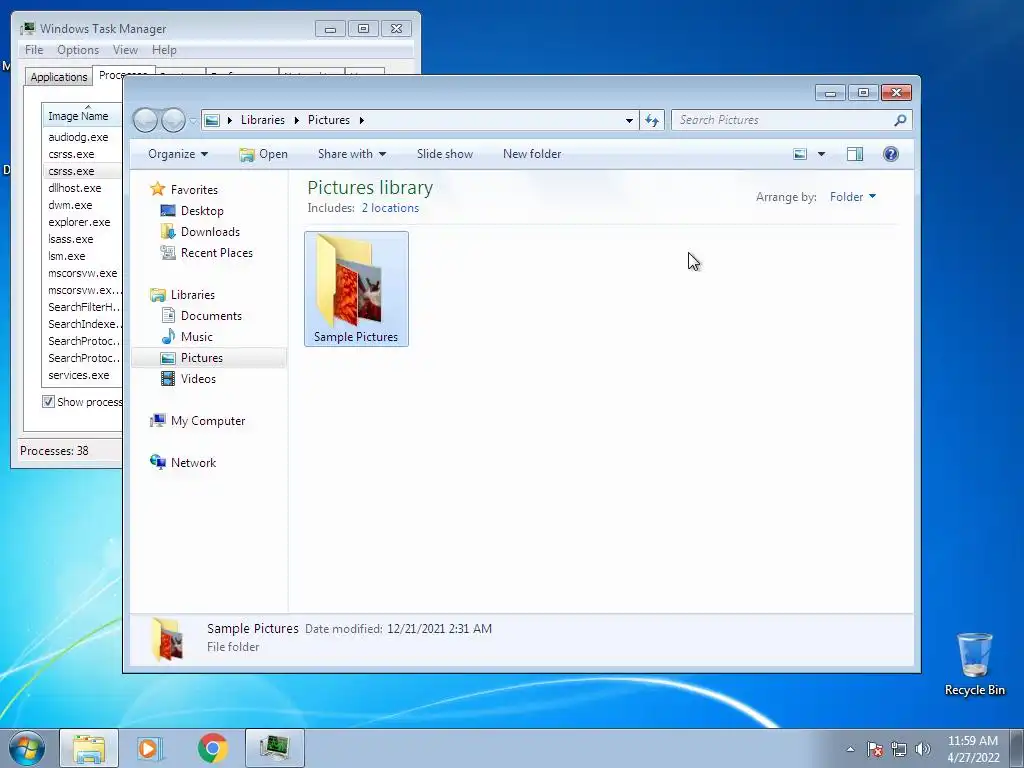Click the Open toolbar button
The image size is (1024, 768).
pos(263,154)
